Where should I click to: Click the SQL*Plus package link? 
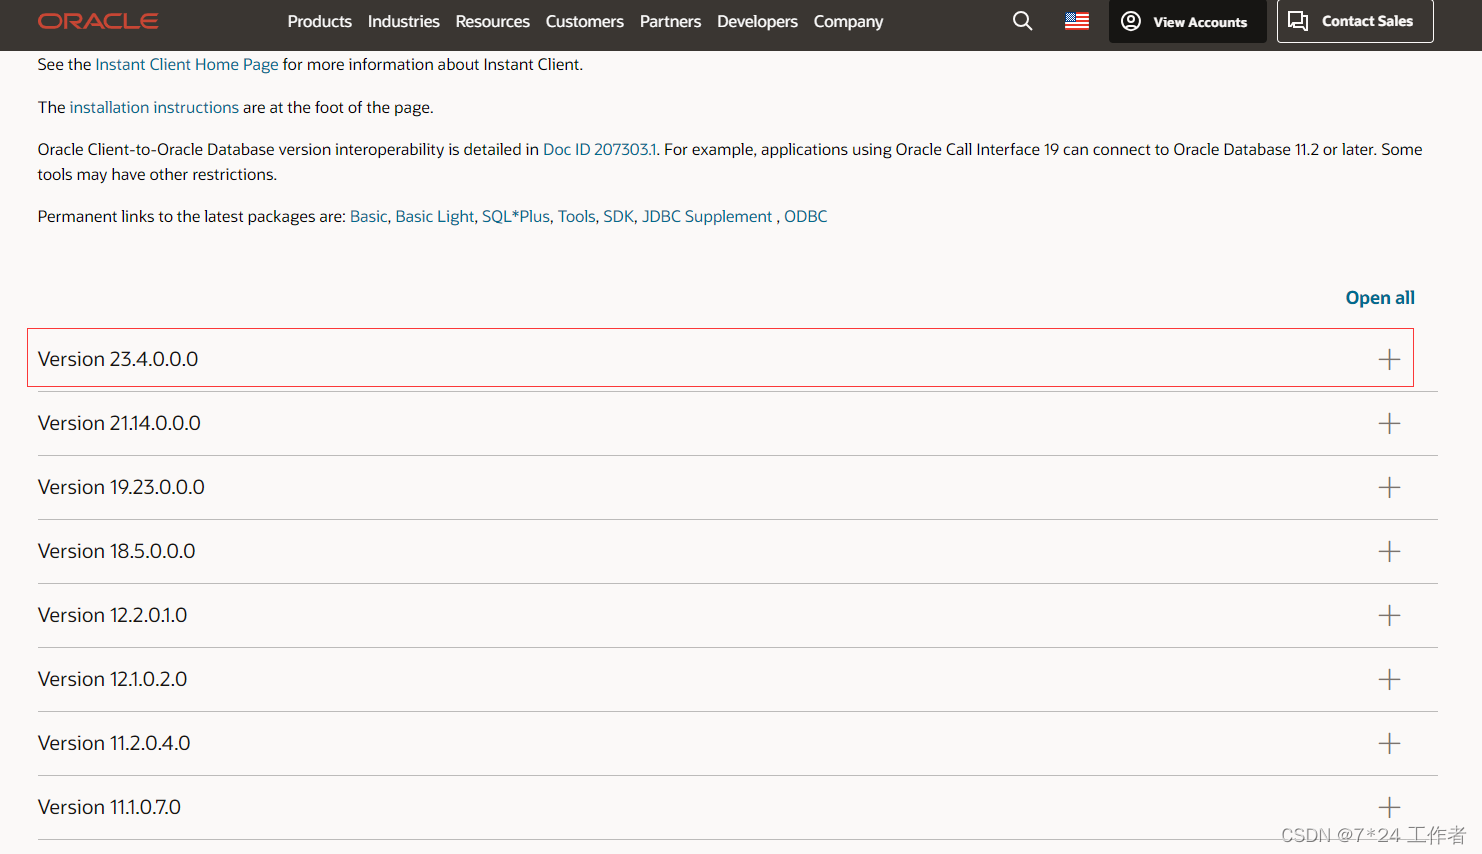coord(516,216)
